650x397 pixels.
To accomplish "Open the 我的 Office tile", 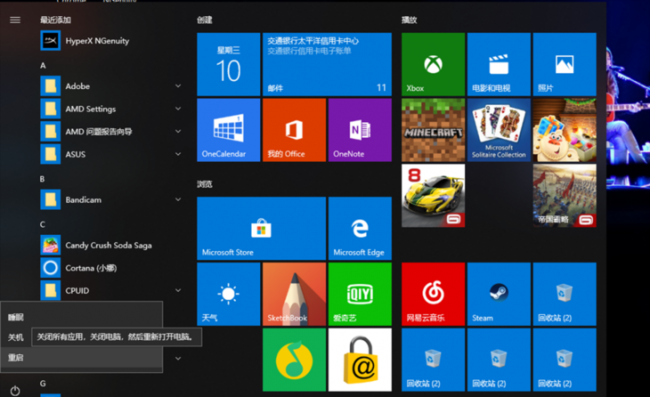I will pos(294,130).
